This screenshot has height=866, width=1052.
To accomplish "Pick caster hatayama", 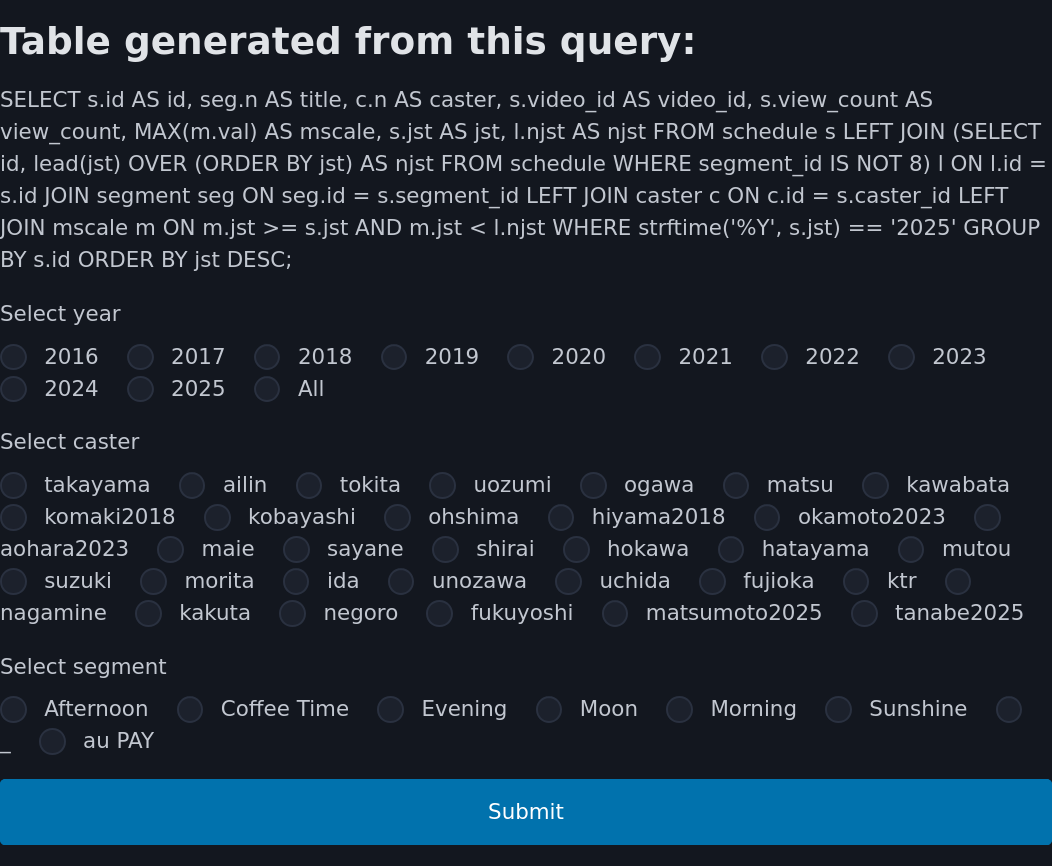I will pos(731,549).
